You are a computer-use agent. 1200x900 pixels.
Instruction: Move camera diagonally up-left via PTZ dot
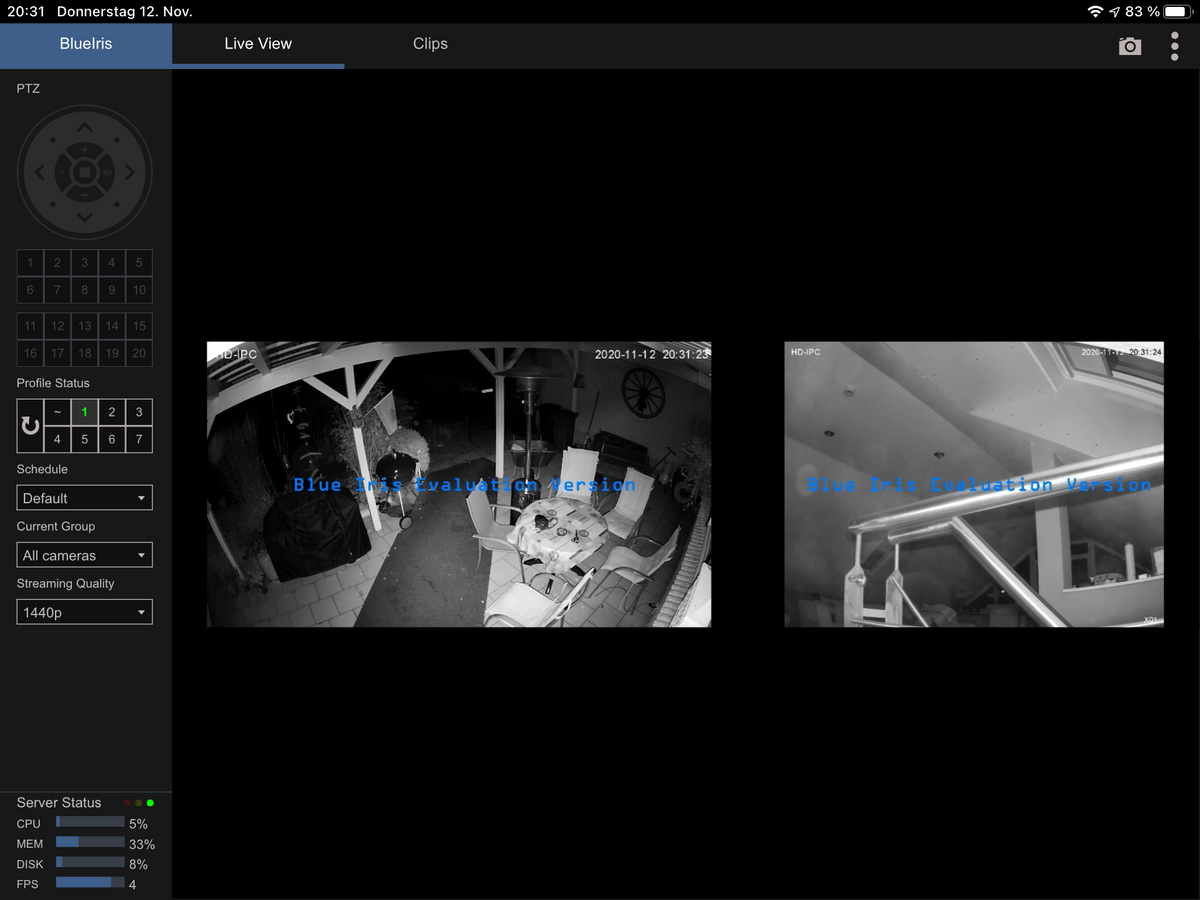(53, 141)
